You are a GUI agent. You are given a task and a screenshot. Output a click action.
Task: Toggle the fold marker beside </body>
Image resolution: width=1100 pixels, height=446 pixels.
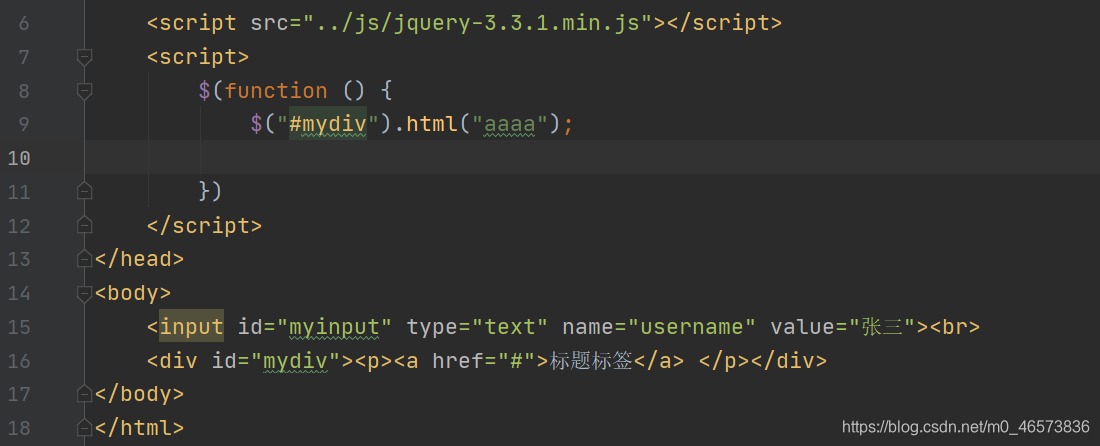click(84, 393)
